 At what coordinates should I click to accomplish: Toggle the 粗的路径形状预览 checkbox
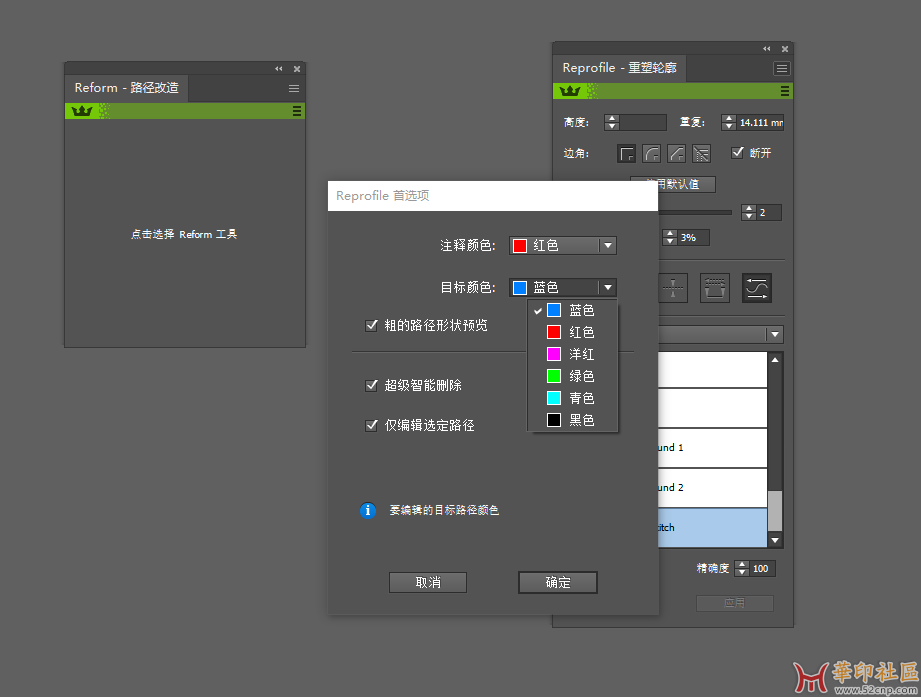[x=371, y=325]
